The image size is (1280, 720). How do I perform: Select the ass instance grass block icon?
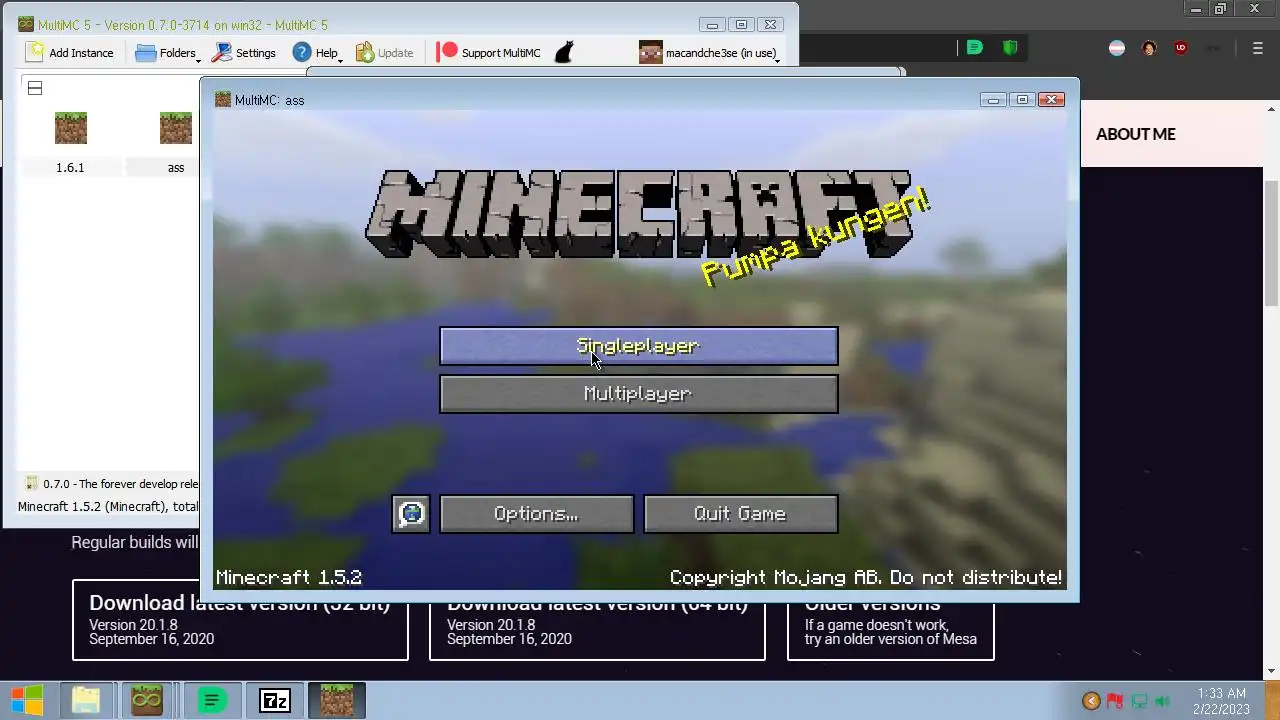click(x=176, y=128)
